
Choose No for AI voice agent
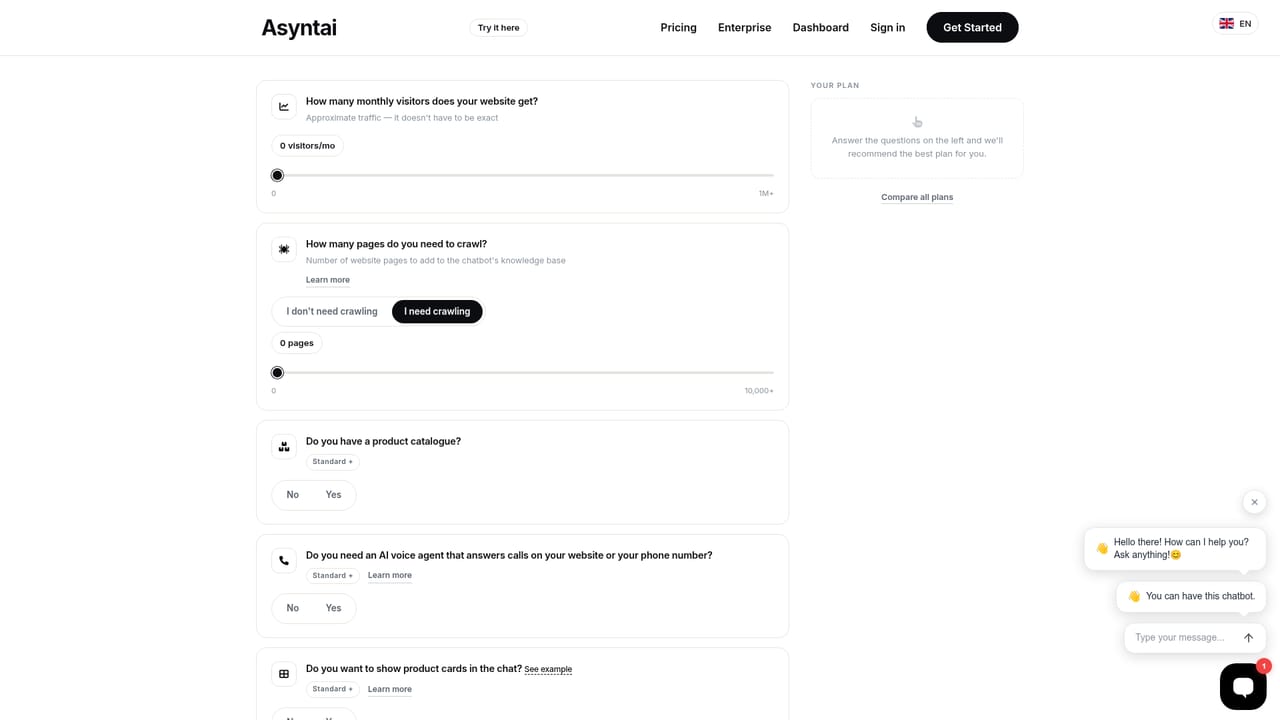coord(293,608)
